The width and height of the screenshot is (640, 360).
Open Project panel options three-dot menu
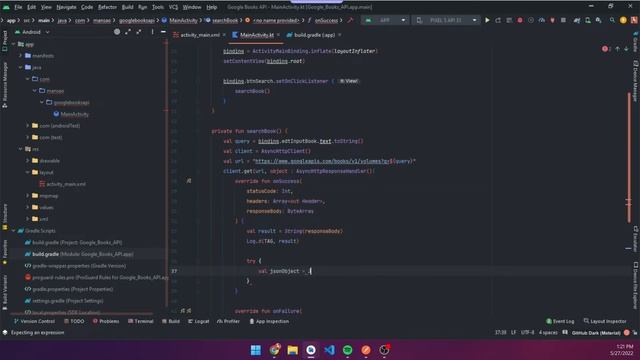pos(152,32)
